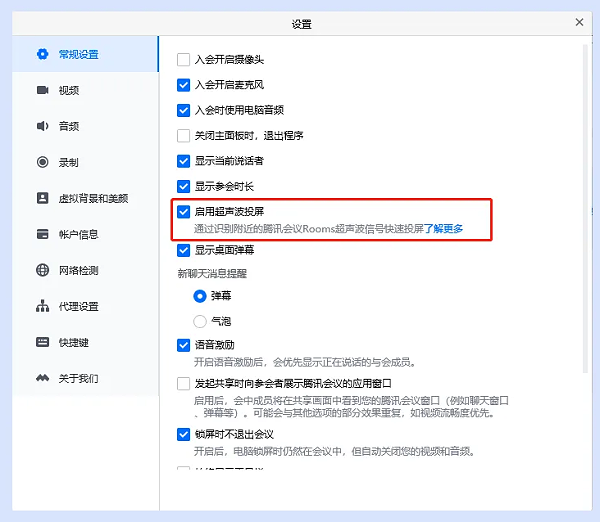
Task: Open the 关于我们 tab
Action: pos(85,378)
